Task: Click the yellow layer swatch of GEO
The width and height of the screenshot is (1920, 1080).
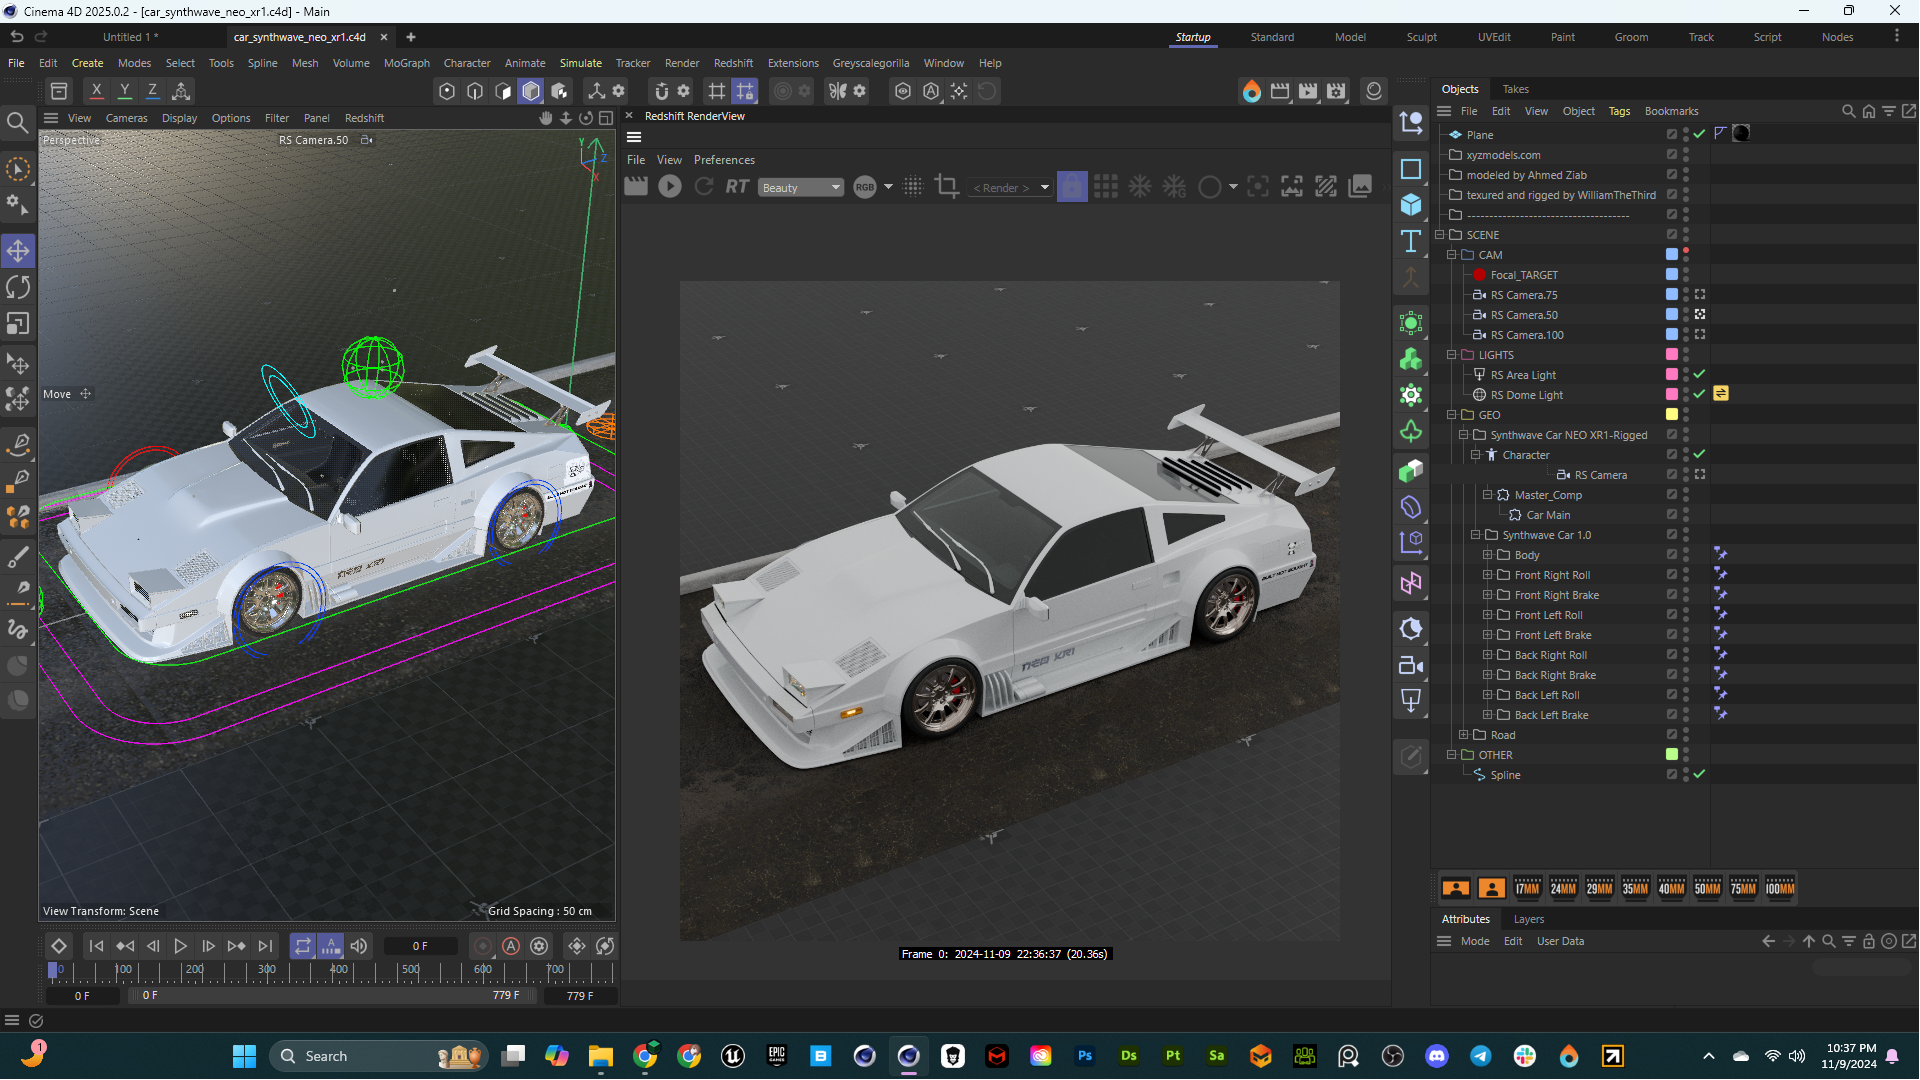Action: pyautogui.click(x=1671, y=415)
